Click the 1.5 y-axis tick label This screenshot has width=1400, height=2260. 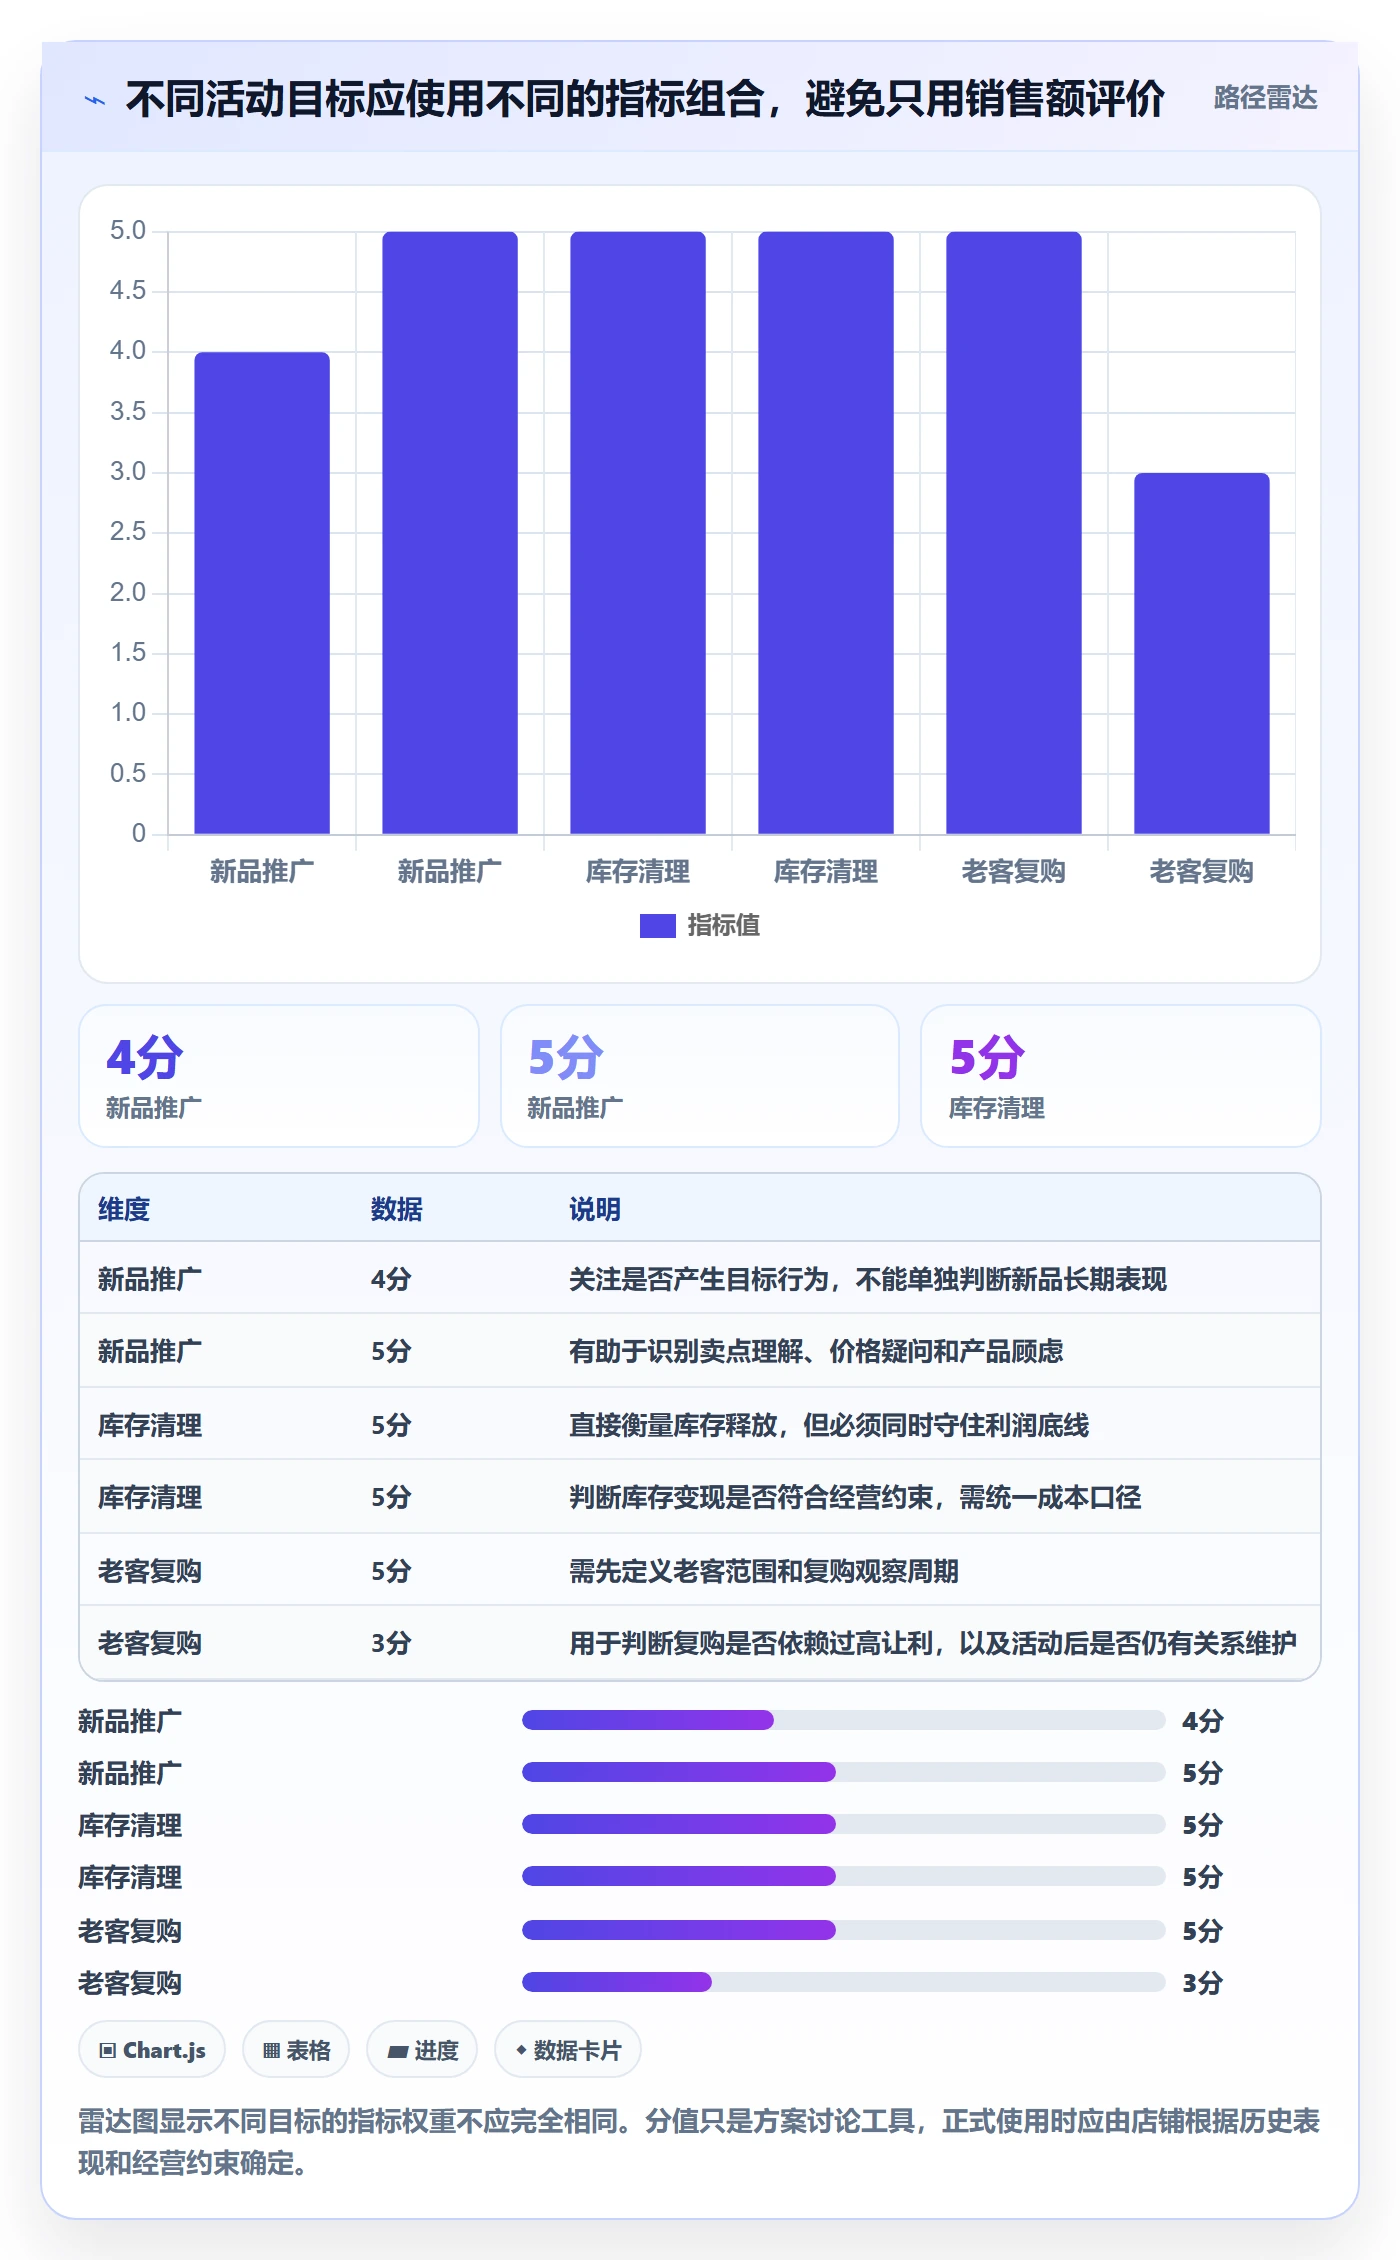[x=128, y=652]
